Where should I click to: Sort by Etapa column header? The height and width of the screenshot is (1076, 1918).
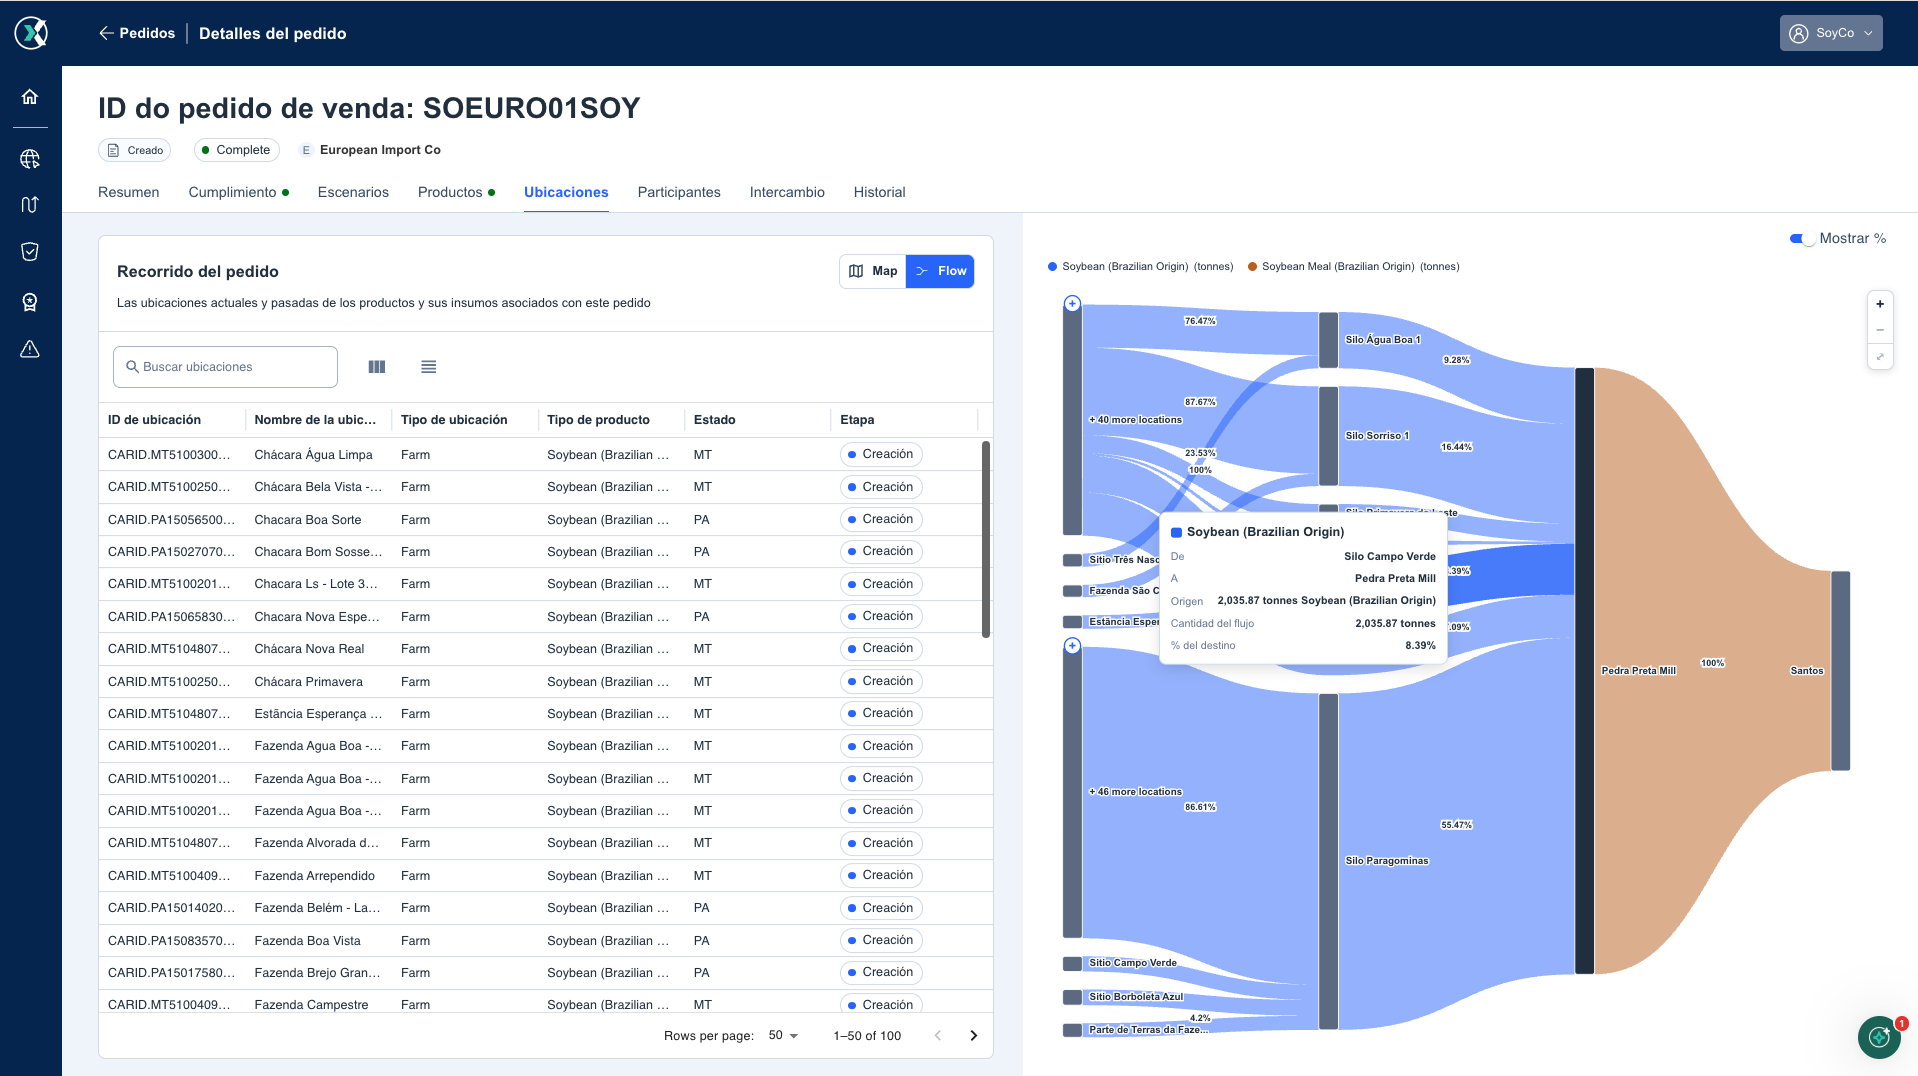[x=857, y=420]
